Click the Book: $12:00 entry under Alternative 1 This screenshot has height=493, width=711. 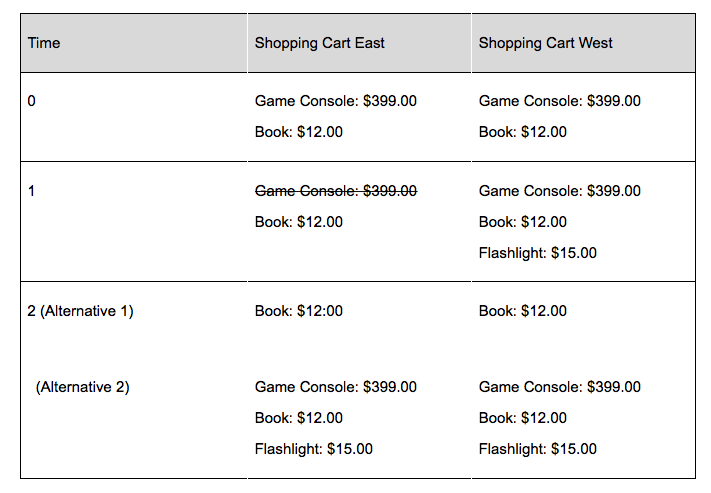[x=298, y=311]
